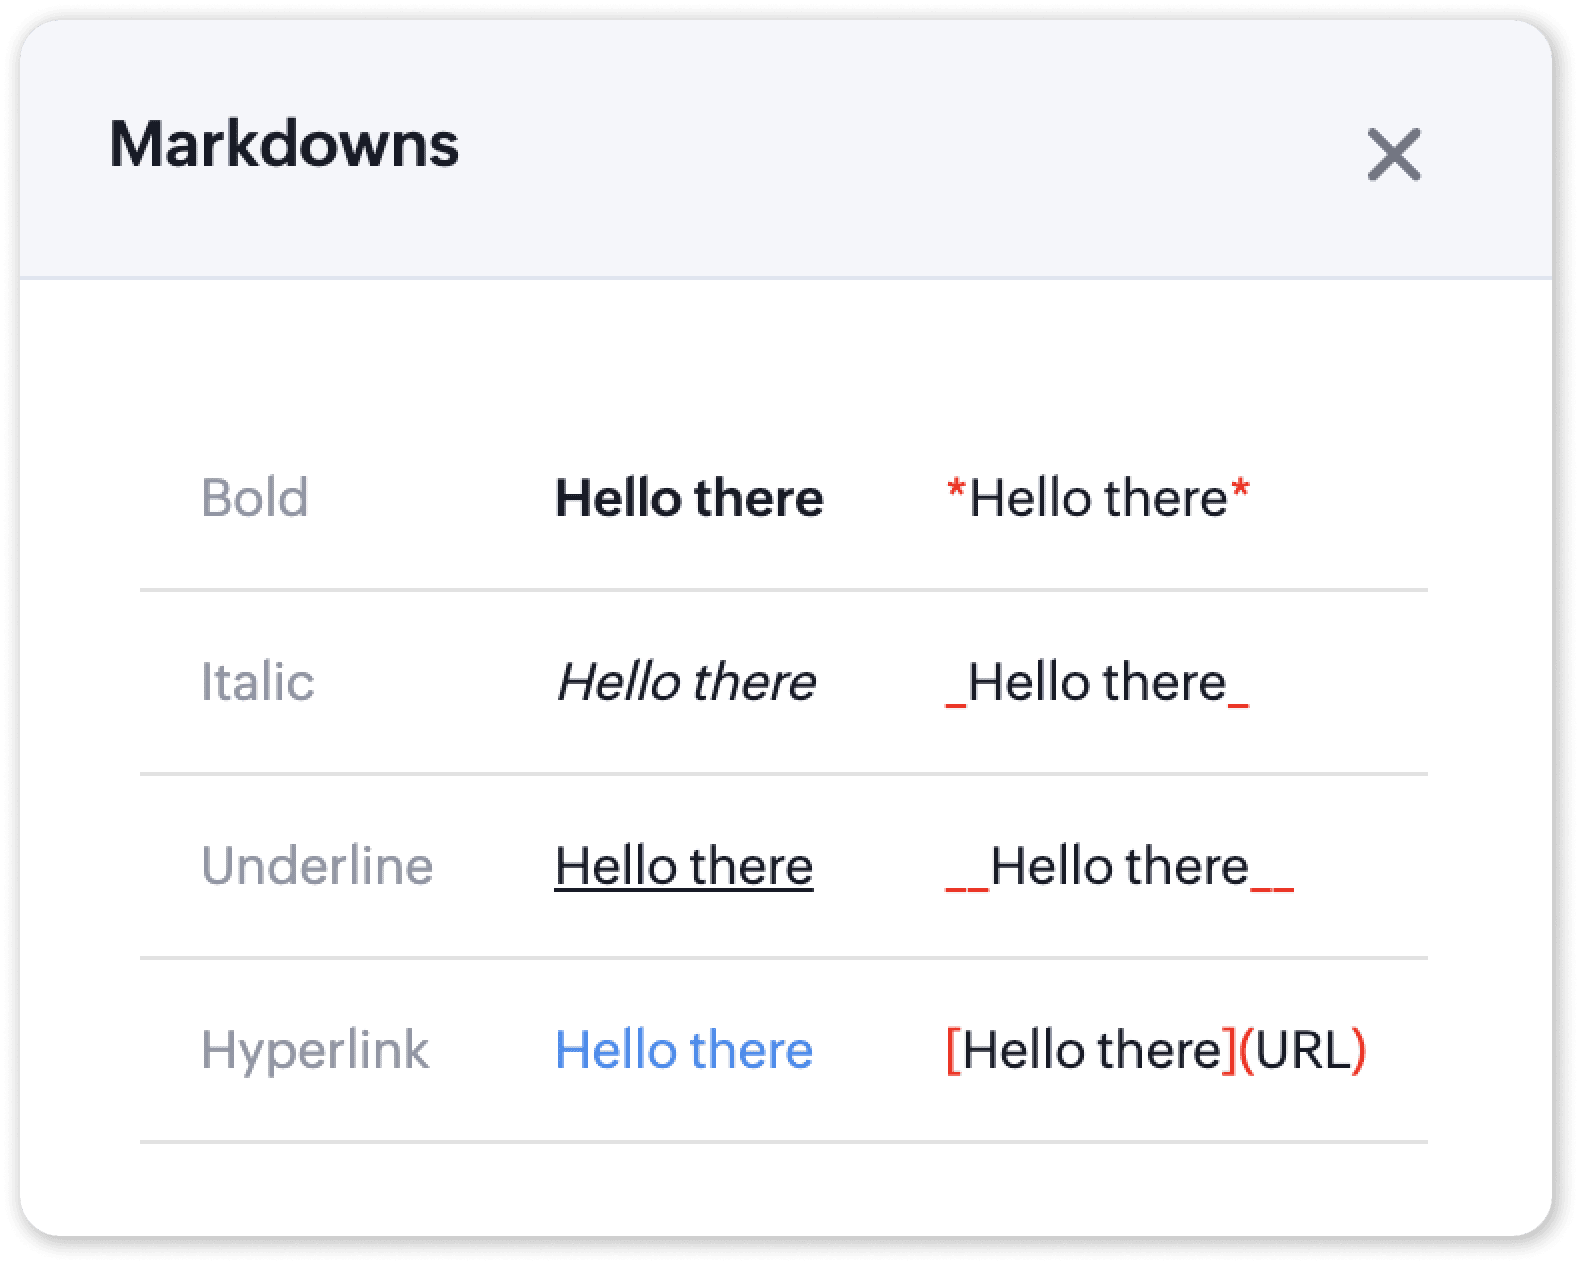Click the leading red asterisk in Bold syntax

click(x=957, y=493)
